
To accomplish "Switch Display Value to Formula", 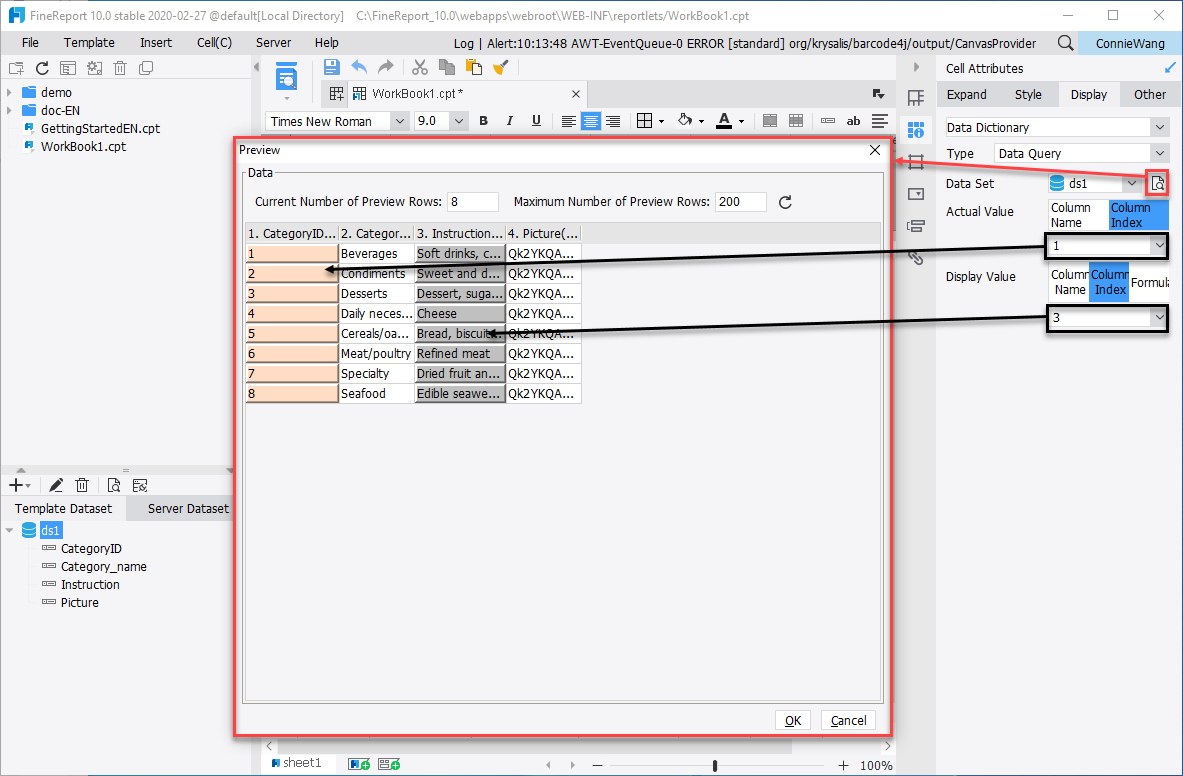I will [x=1149, y=282].
